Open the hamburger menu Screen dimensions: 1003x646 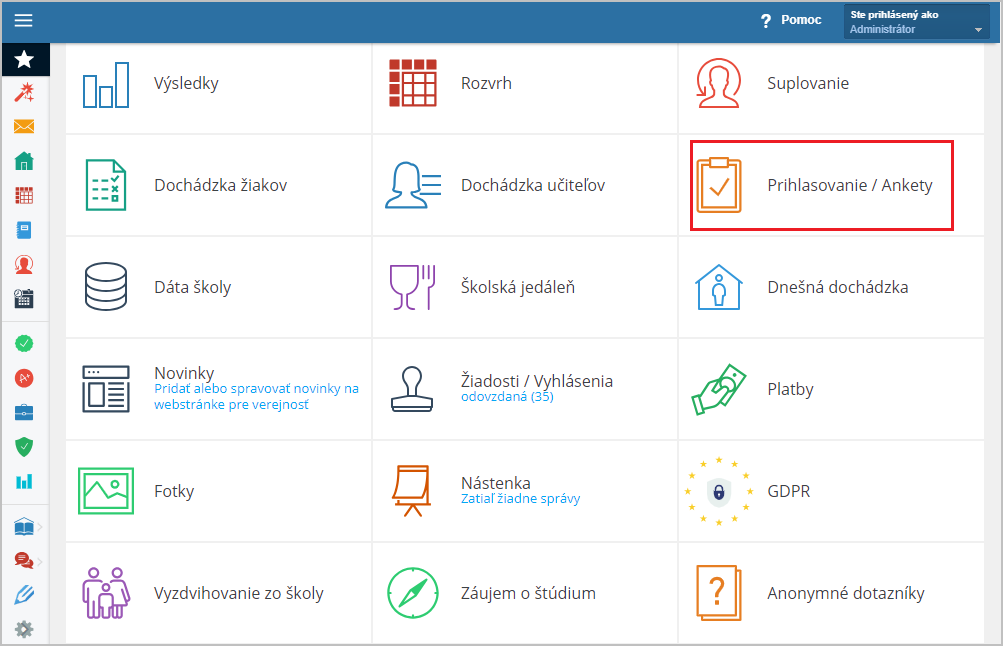point(23,20)
